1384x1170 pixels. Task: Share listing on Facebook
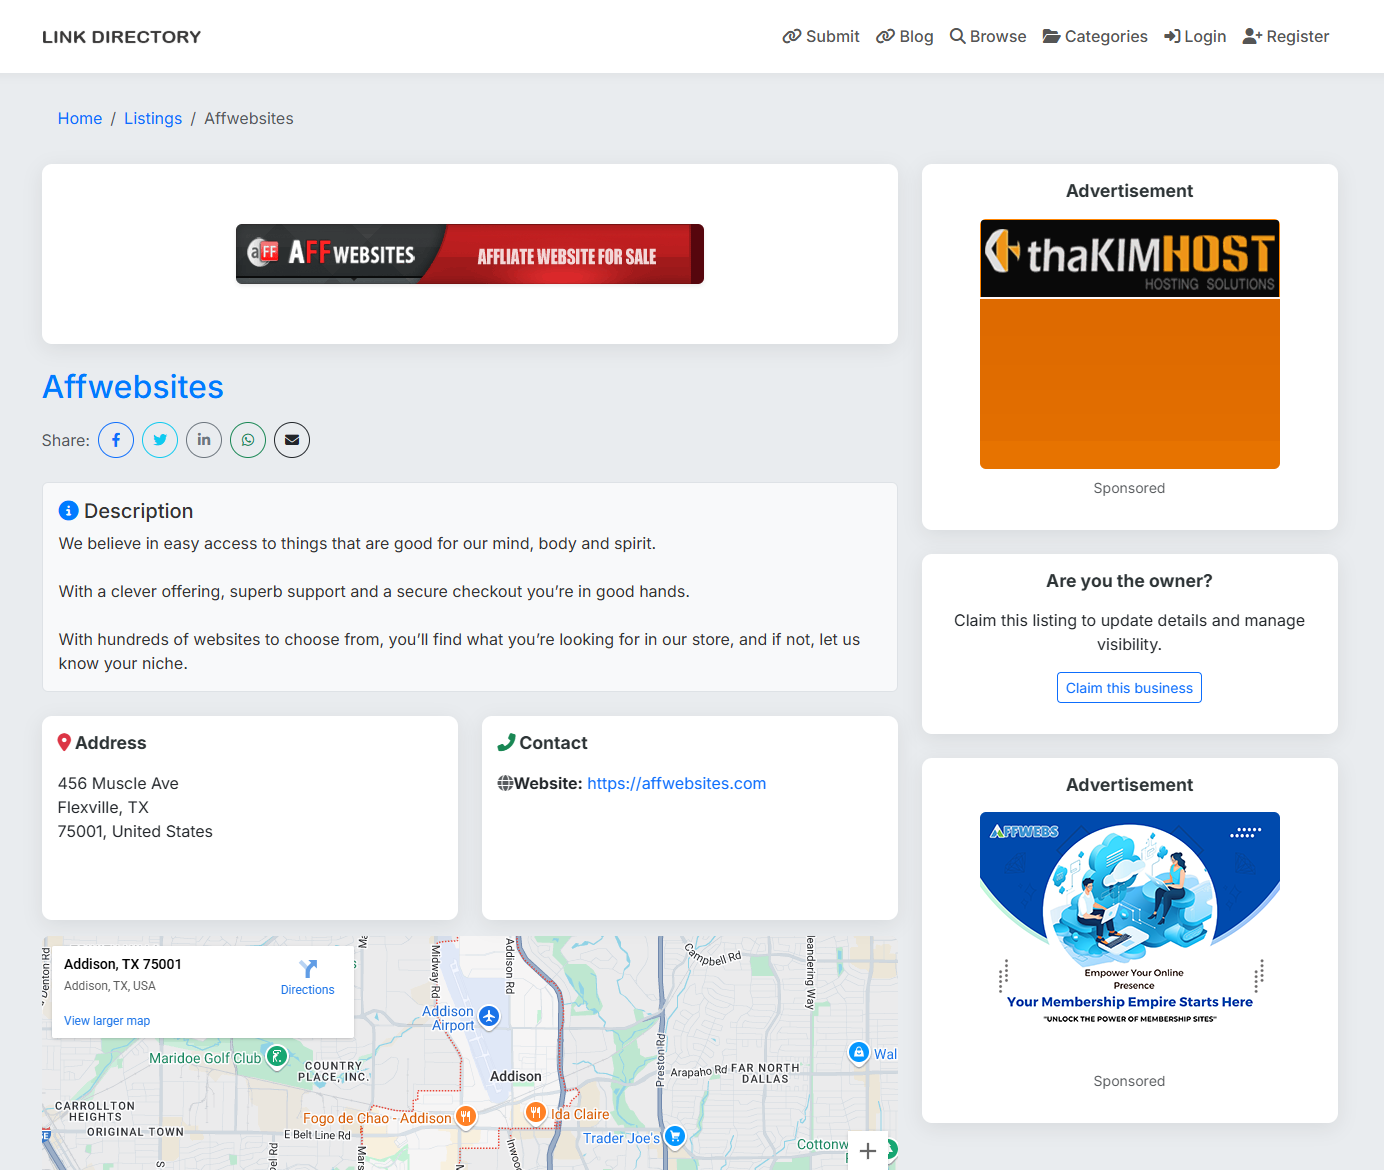click(x=116, y=440)
